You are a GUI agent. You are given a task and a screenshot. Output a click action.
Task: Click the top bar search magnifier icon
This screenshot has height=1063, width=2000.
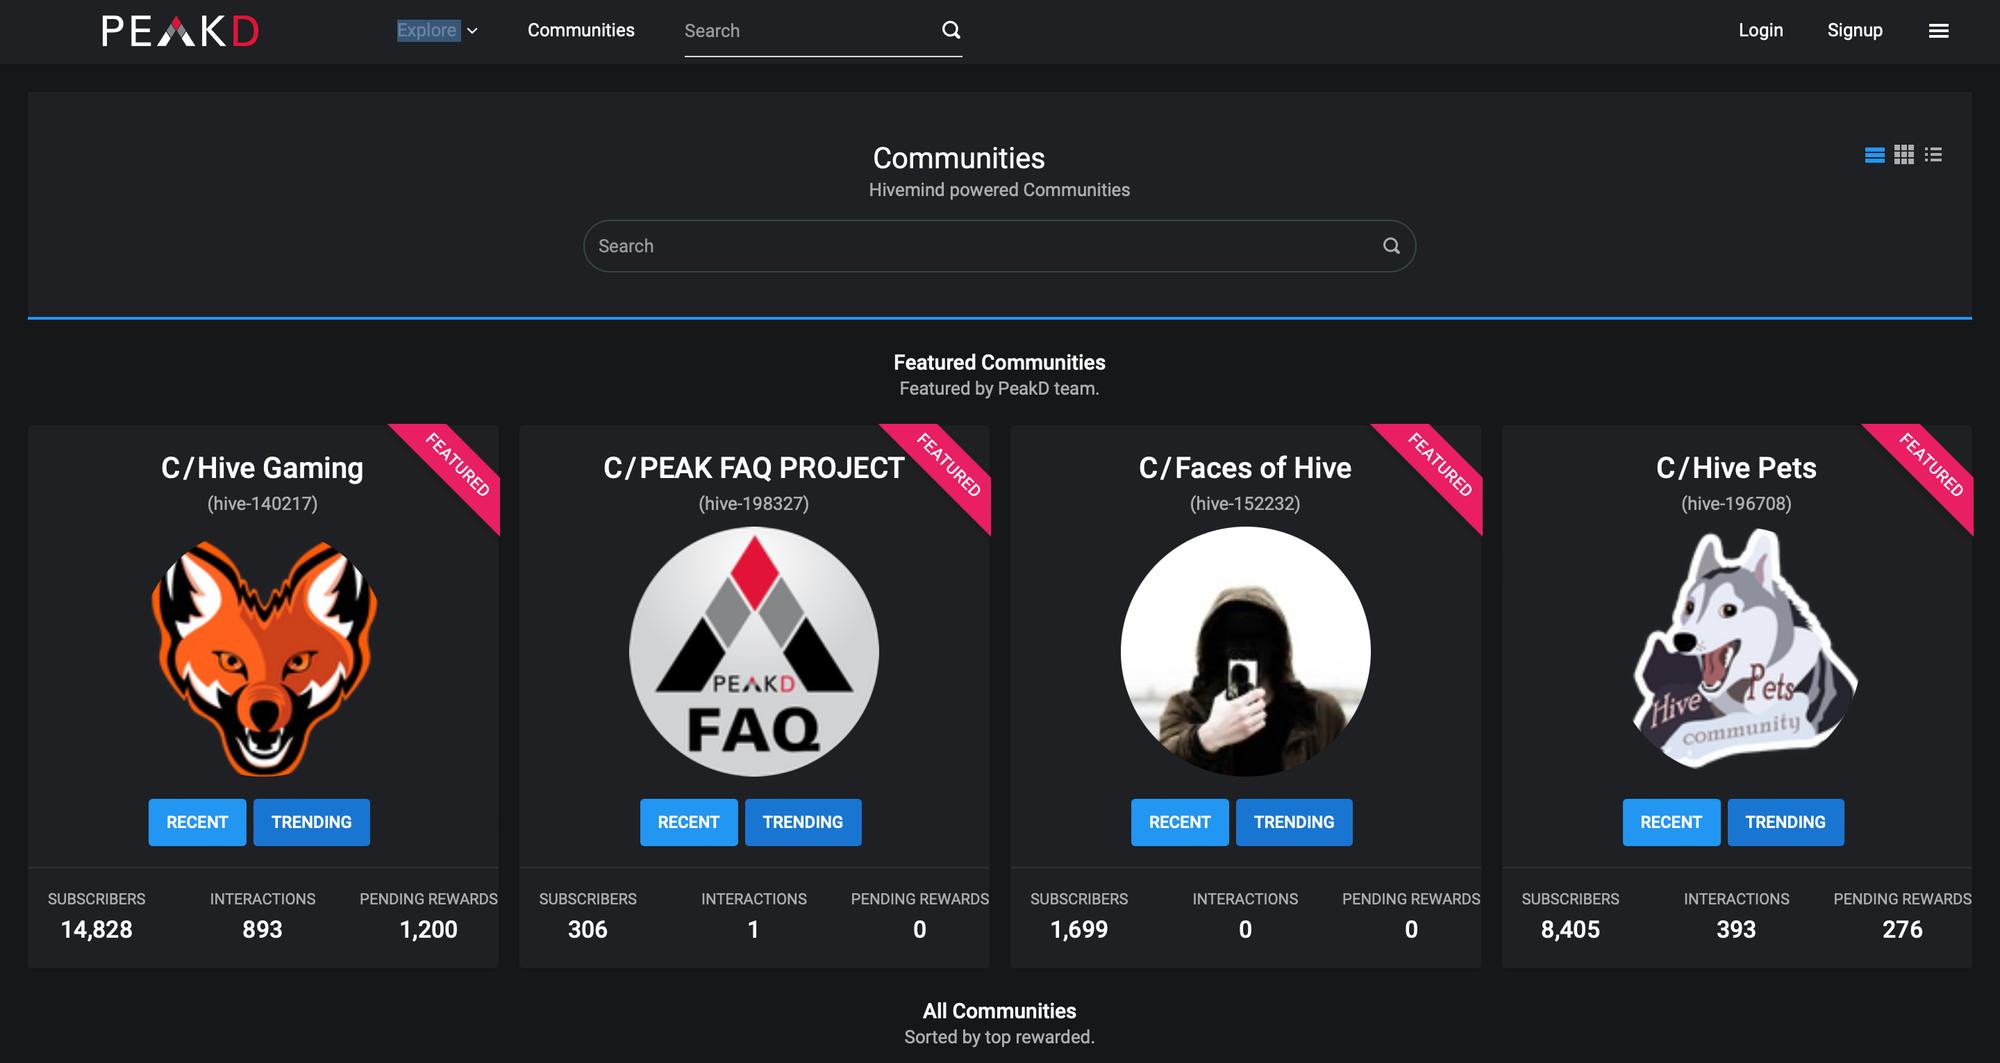pyautogui.click(x=951, y=30)
